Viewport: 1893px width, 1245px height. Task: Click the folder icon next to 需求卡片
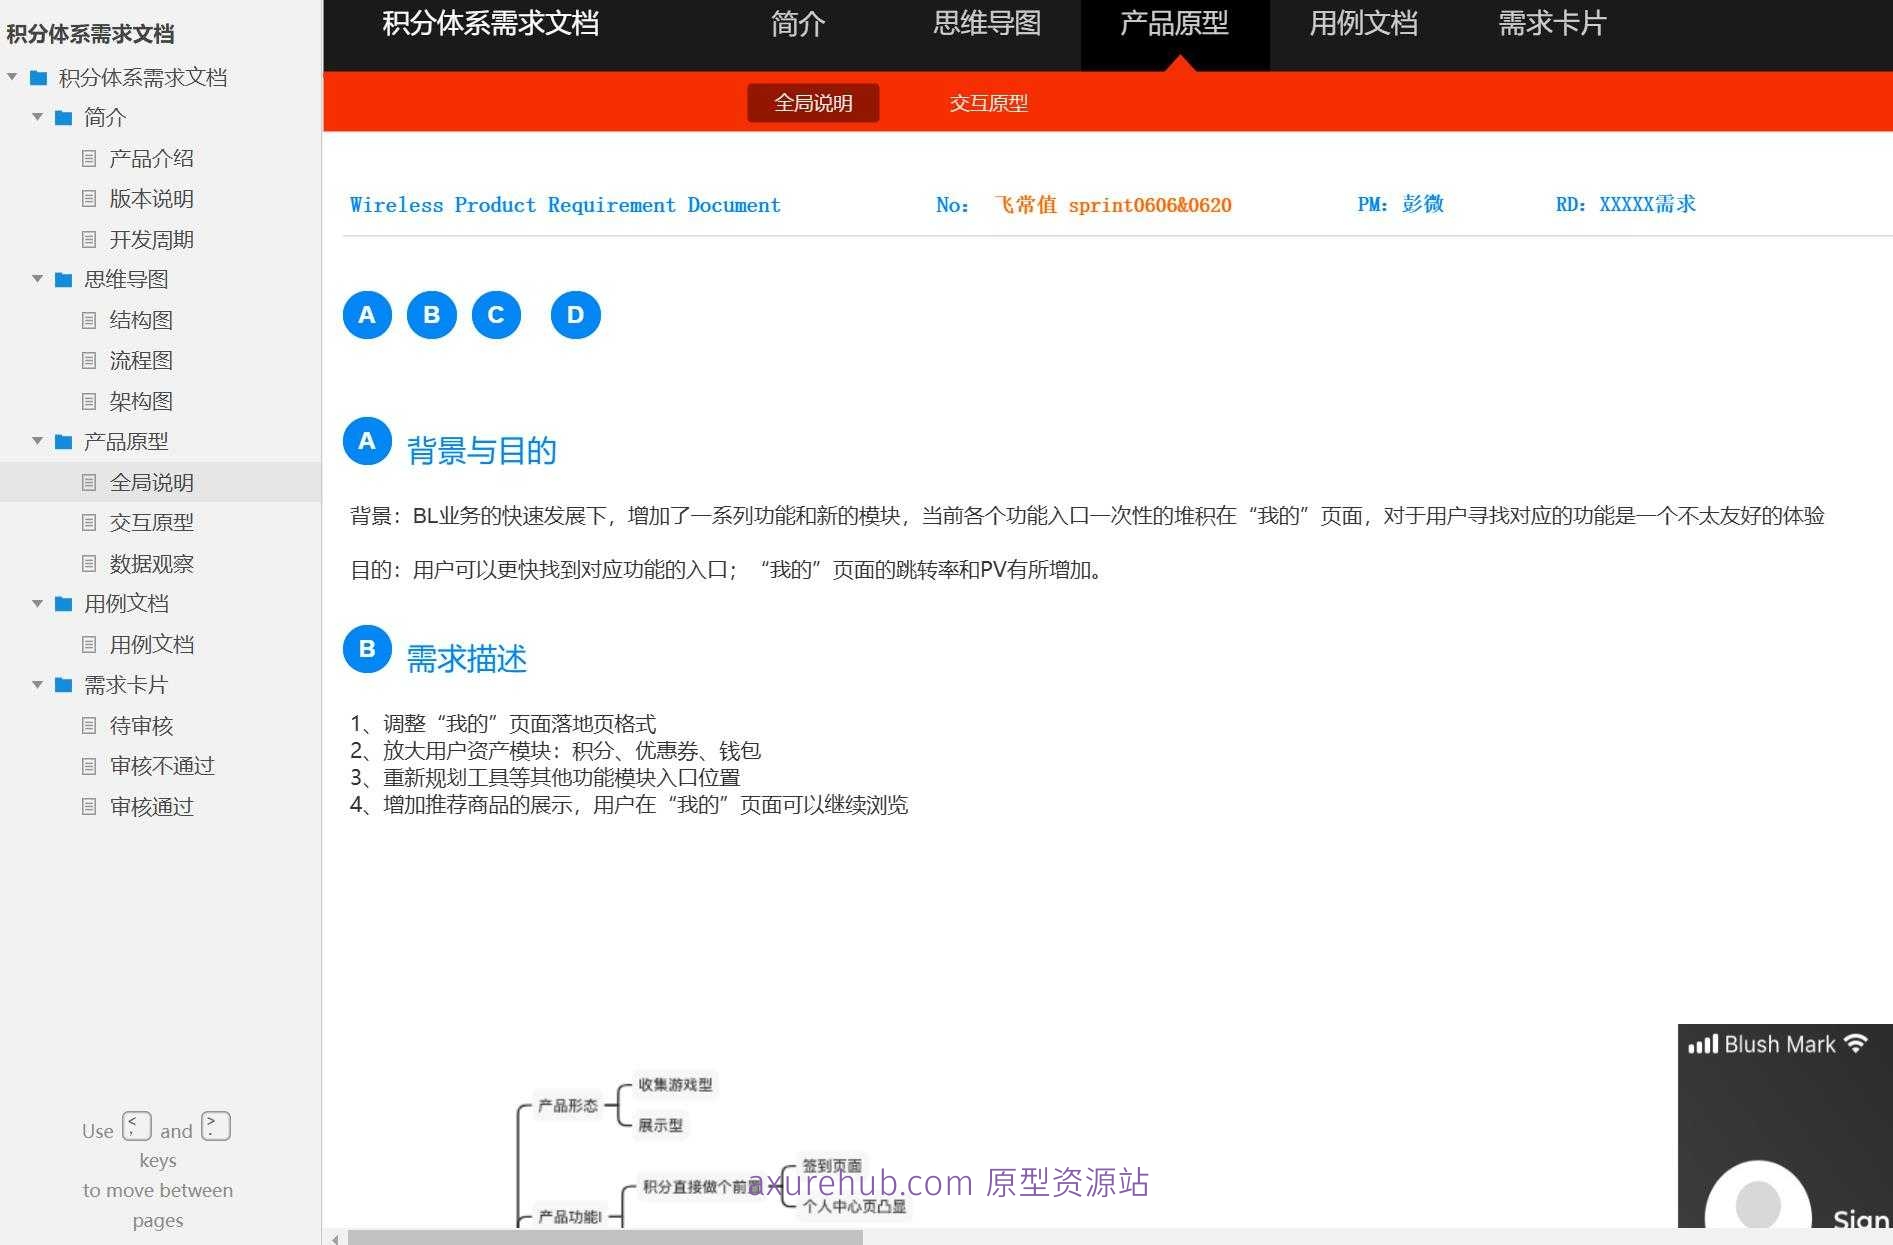(62, 685)
